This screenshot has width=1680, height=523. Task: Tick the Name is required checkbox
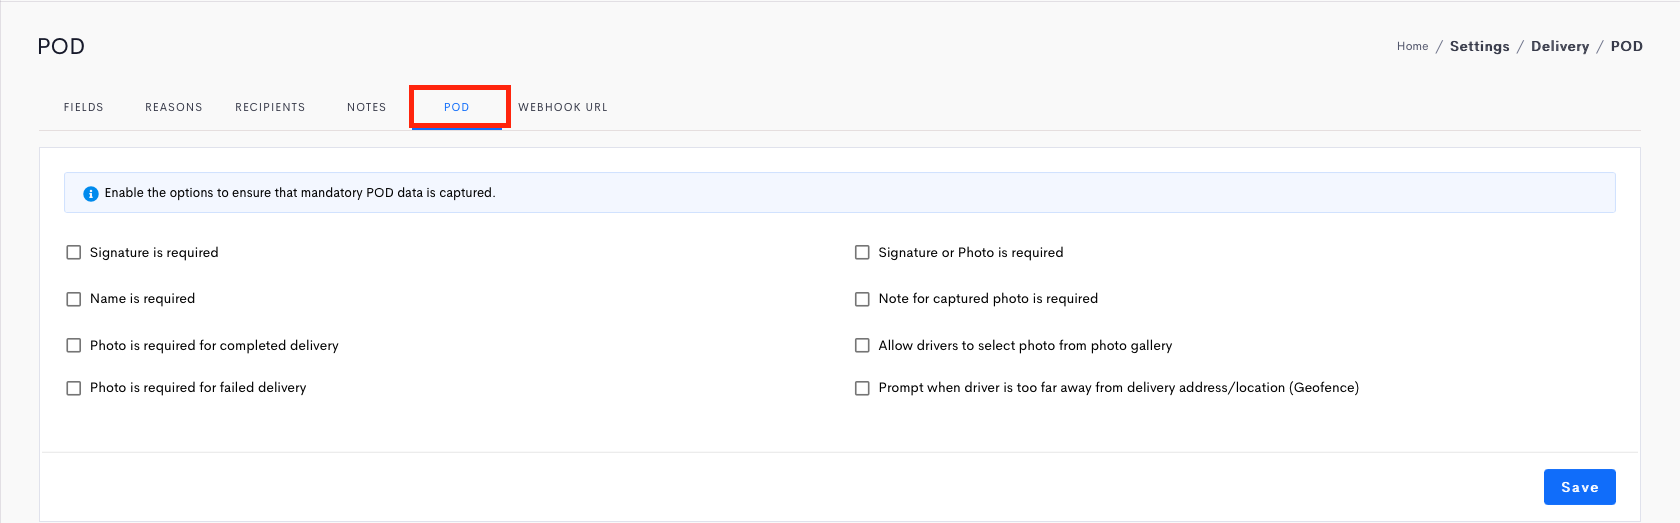pos(73,299)
